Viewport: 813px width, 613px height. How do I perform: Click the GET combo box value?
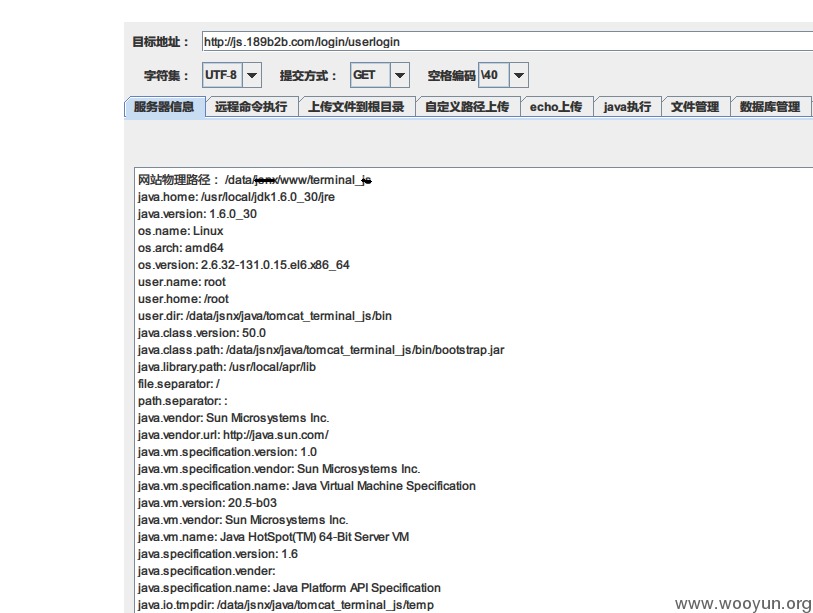(370, 75)
